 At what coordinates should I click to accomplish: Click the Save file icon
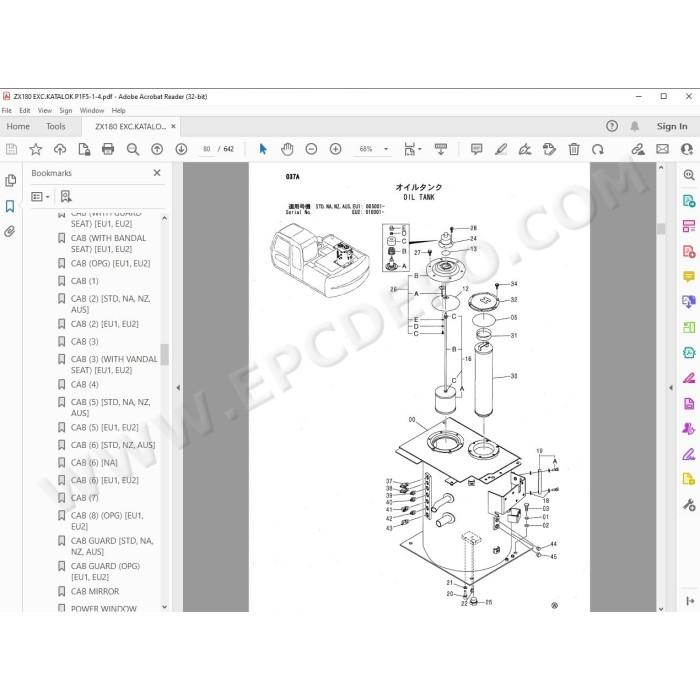pos(12,149)
